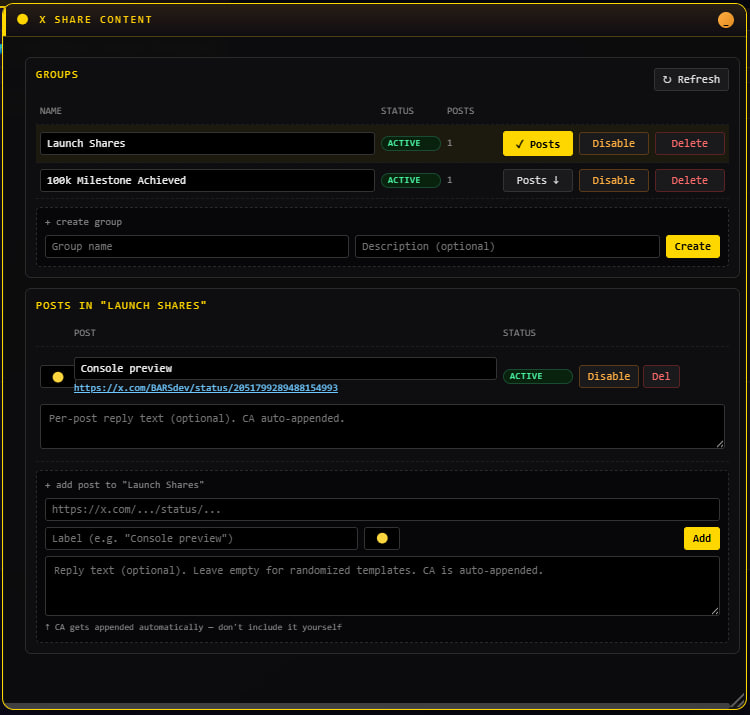This screenshot has height=715, width=750.
Task: Click resize grip of add-post reply box
Action: click(715, 611)
